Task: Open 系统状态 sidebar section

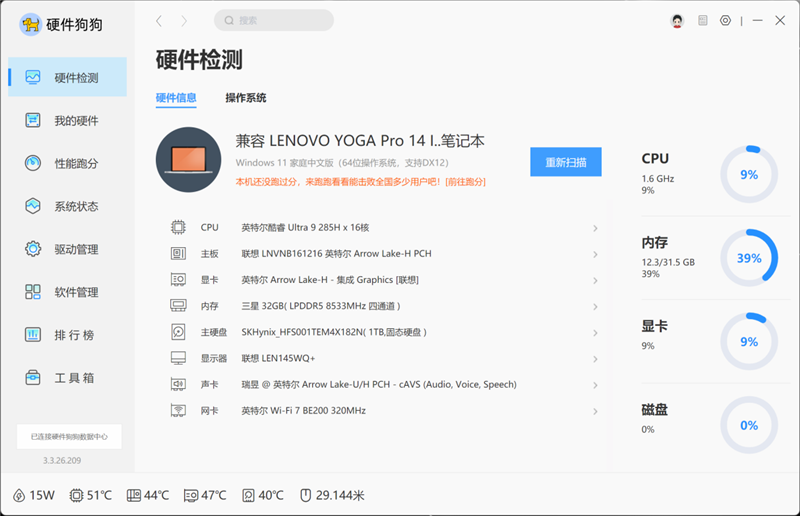Action: click(67, 206)
